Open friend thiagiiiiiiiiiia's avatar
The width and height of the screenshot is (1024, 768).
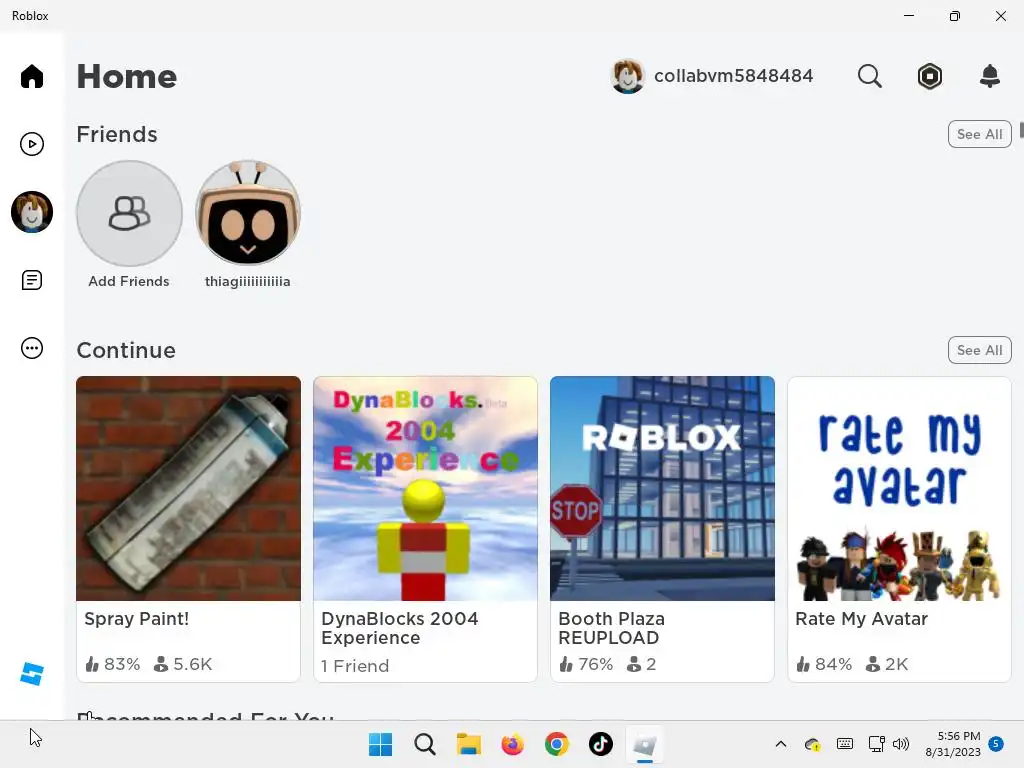point(248,213)
